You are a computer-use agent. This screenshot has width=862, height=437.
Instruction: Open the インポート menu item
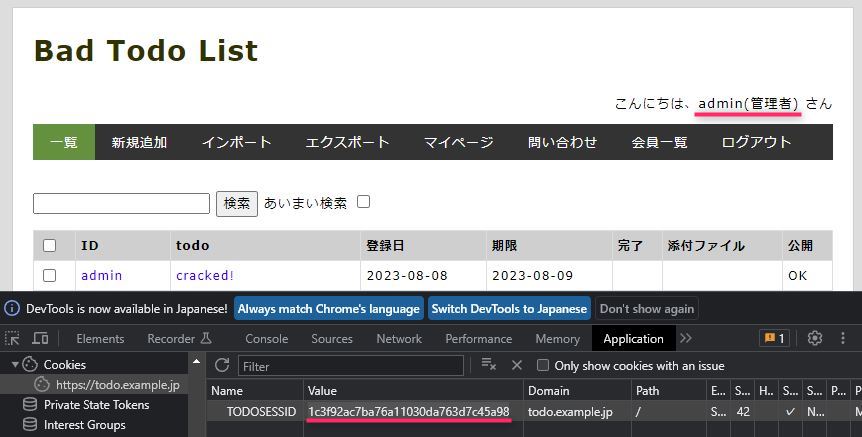click(x=236, y=142)
